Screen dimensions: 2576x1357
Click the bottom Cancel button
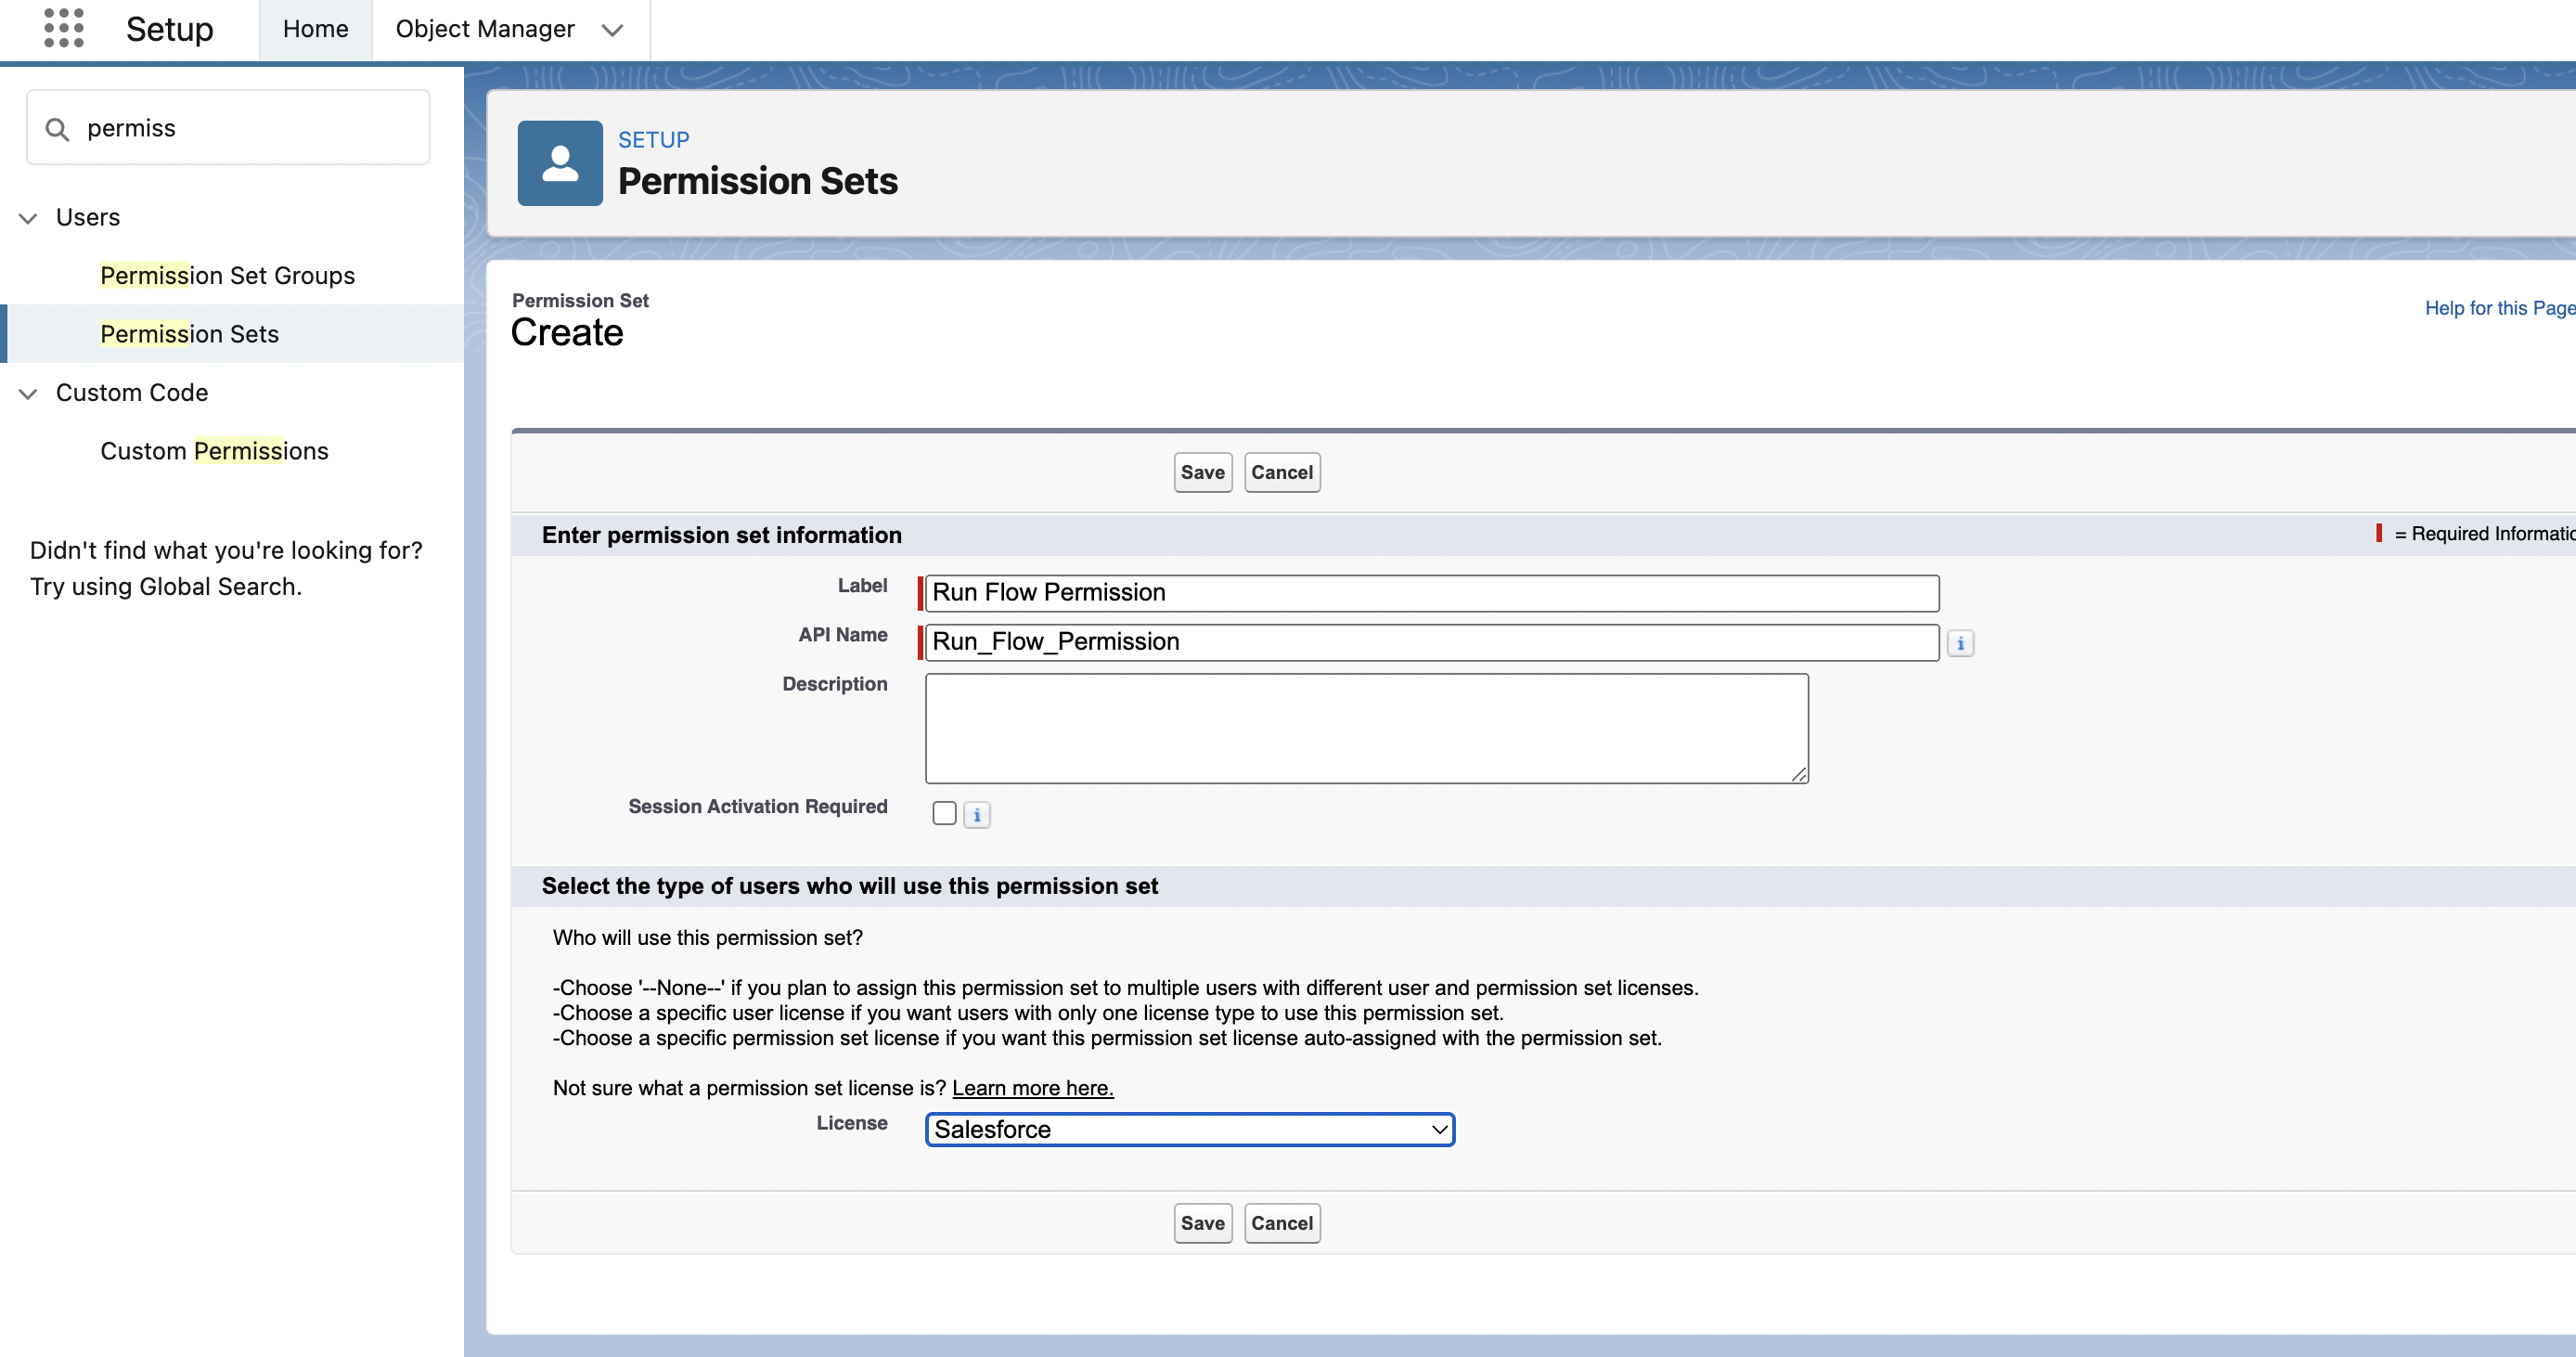(1281, 1222)
